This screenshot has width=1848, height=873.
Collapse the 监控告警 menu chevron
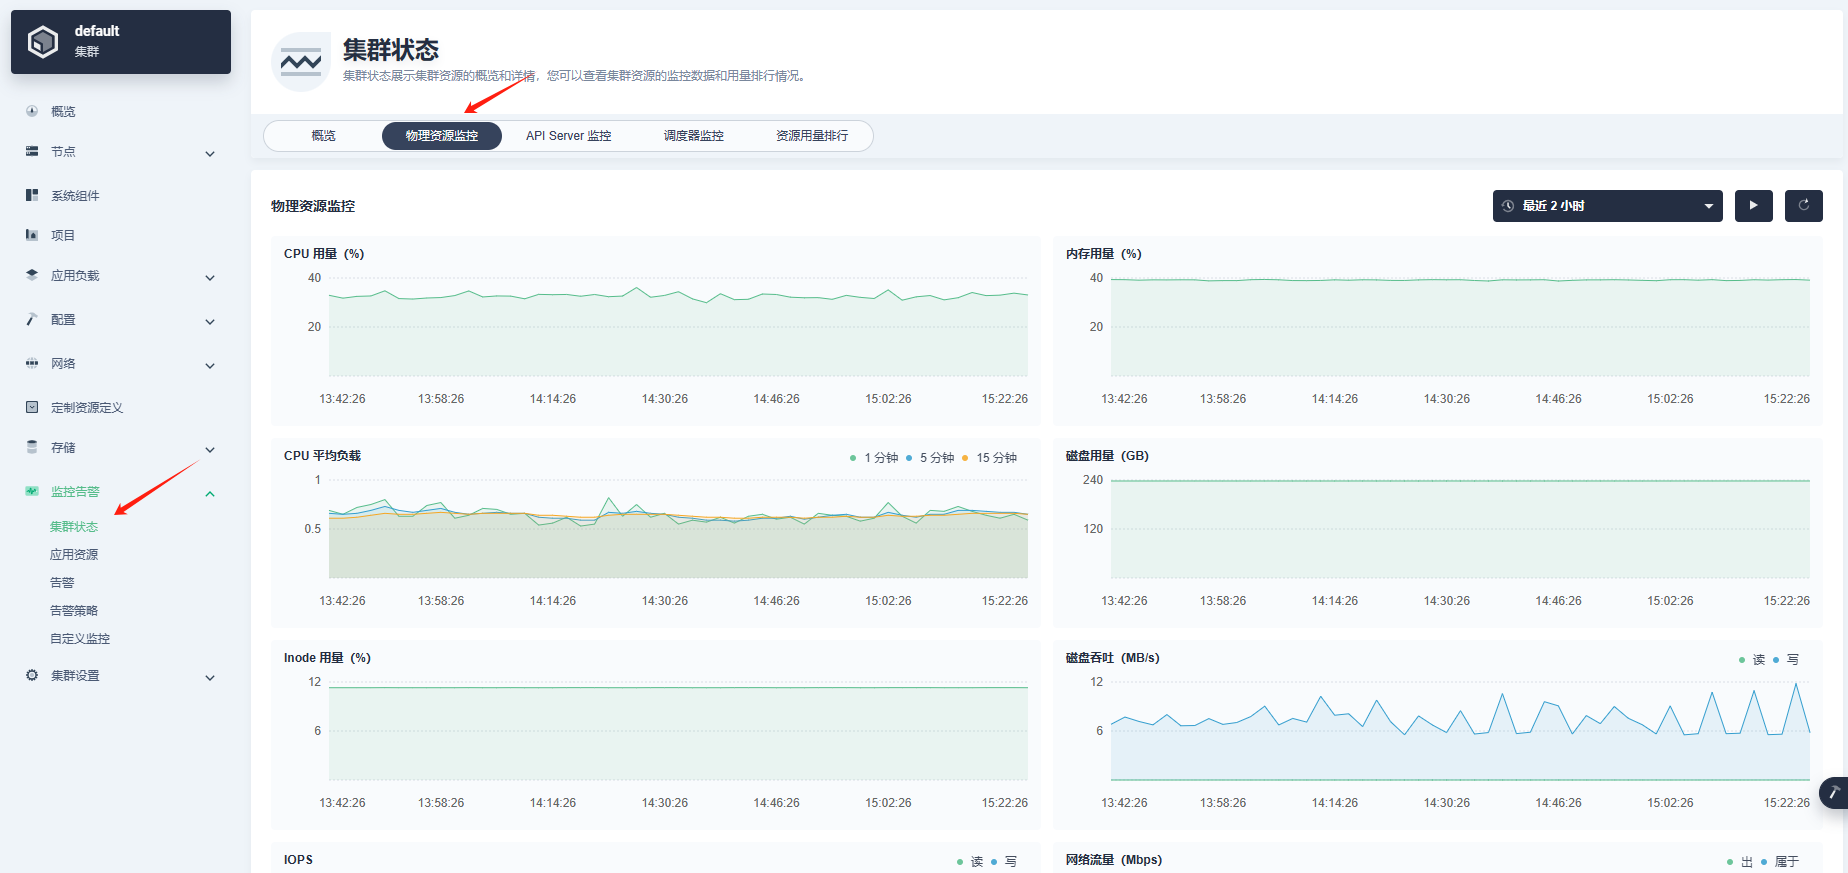[x=210, y=493]
